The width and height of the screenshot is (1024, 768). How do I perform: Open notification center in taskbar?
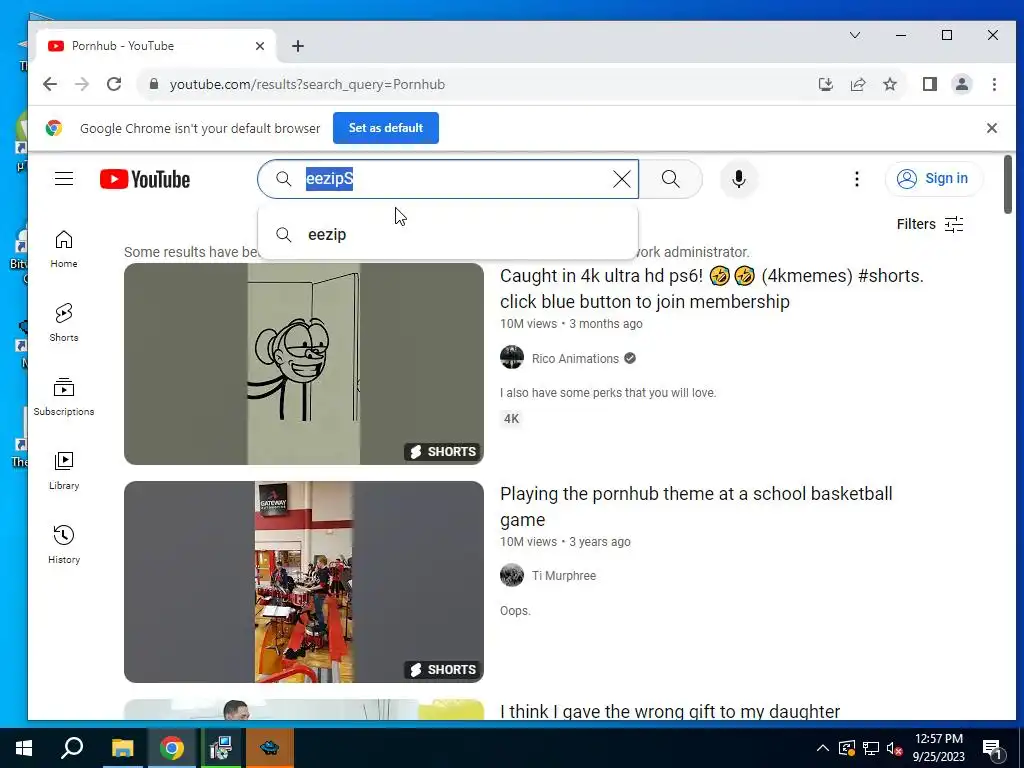992,748
